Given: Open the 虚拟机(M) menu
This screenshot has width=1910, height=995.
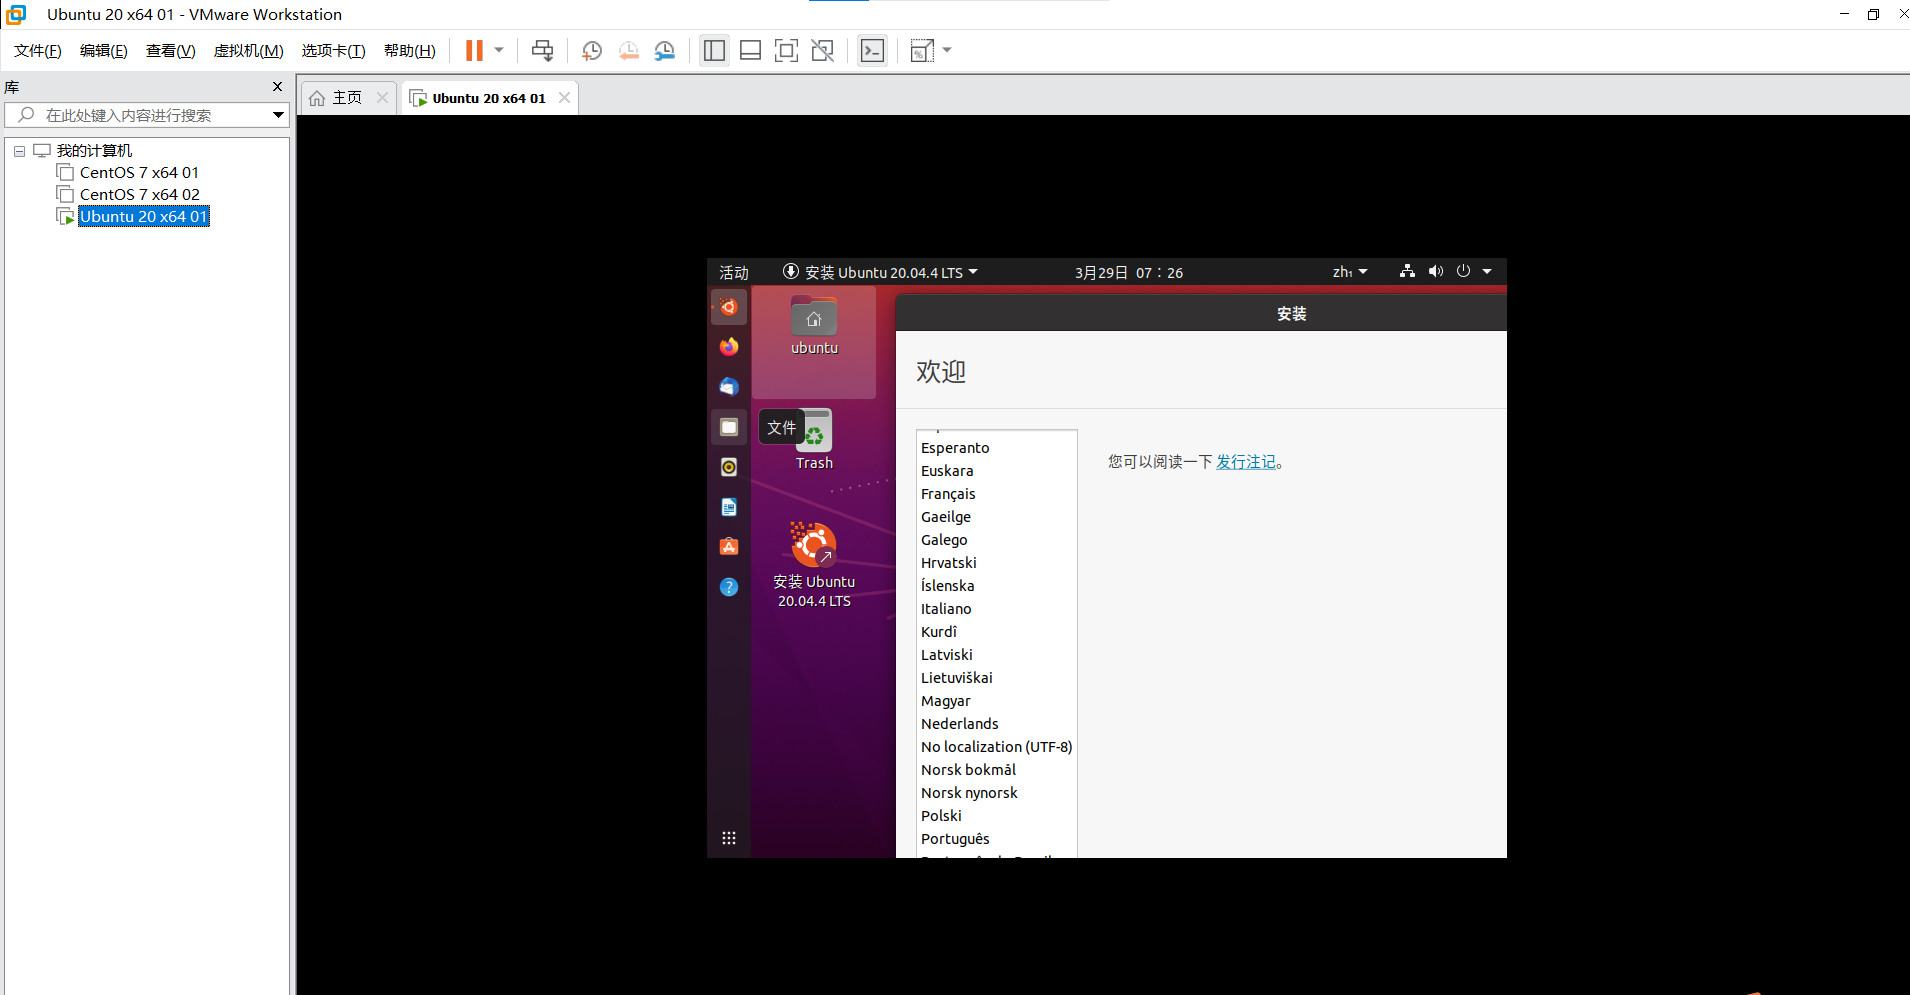Looking at the screenshot, I should point(249,51).
